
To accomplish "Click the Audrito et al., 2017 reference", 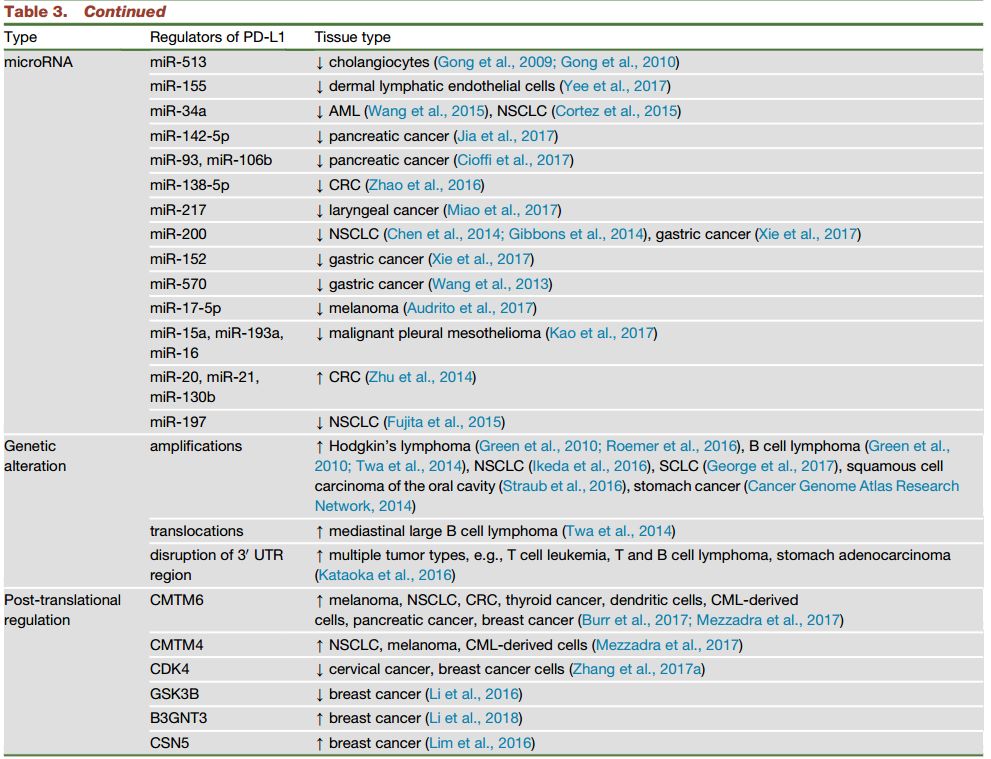I will [x=470, y=308].
